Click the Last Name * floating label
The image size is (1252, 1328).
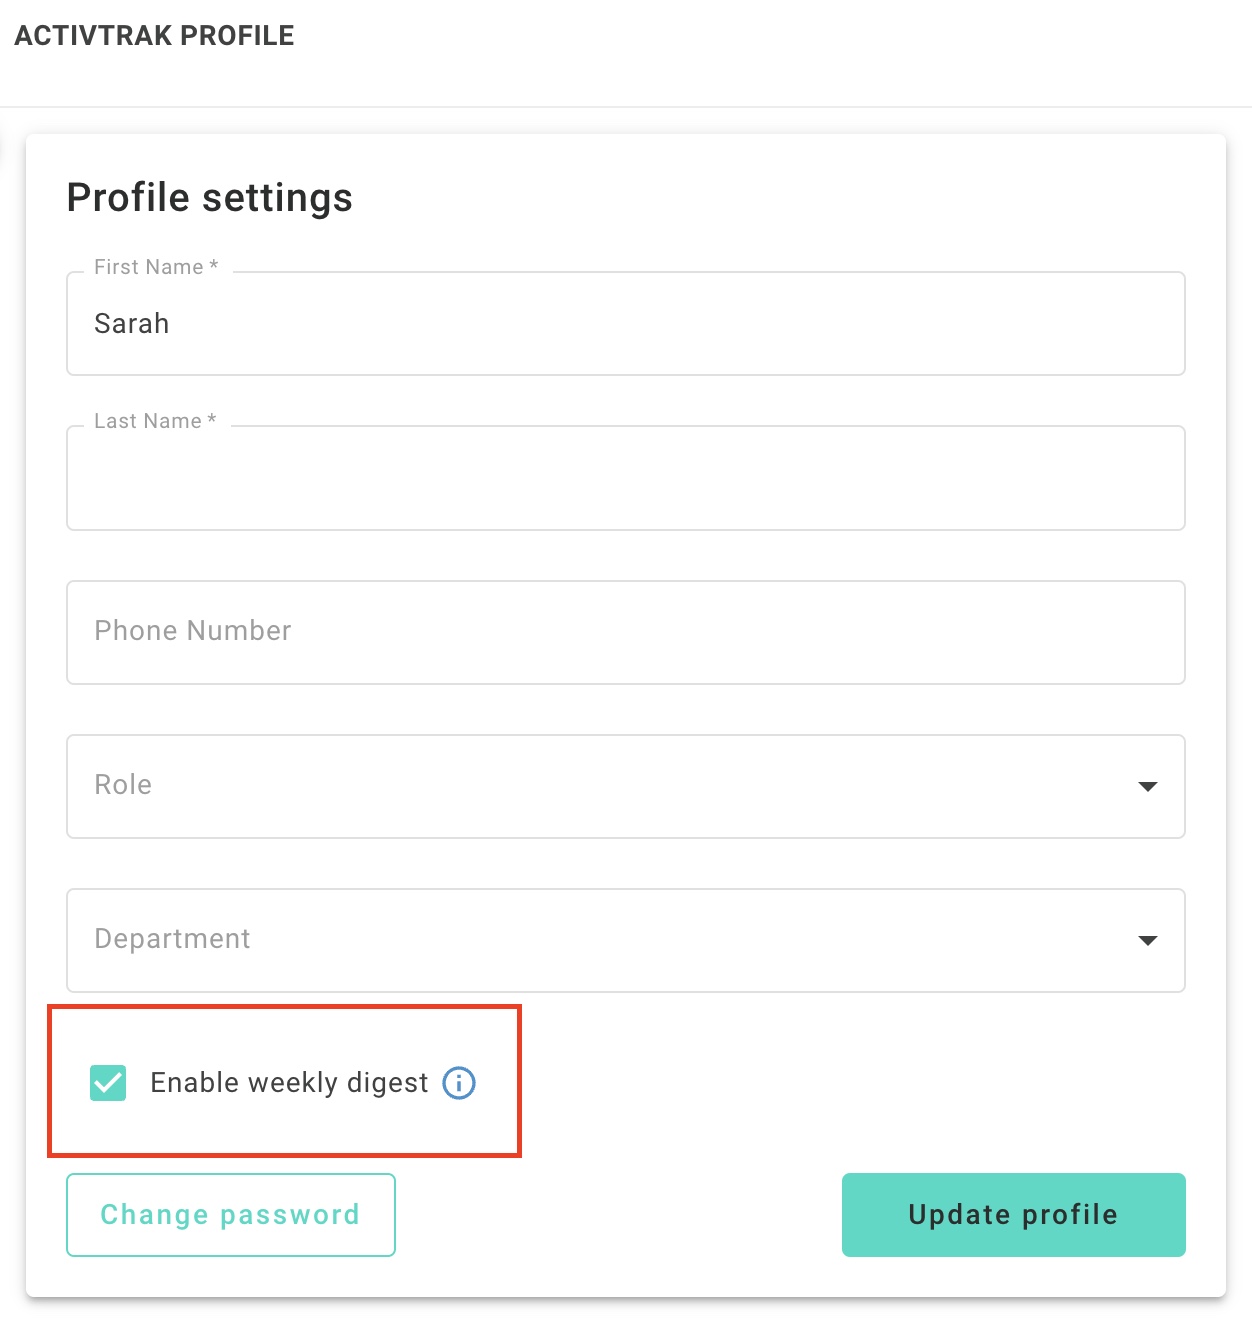[155, 421]
